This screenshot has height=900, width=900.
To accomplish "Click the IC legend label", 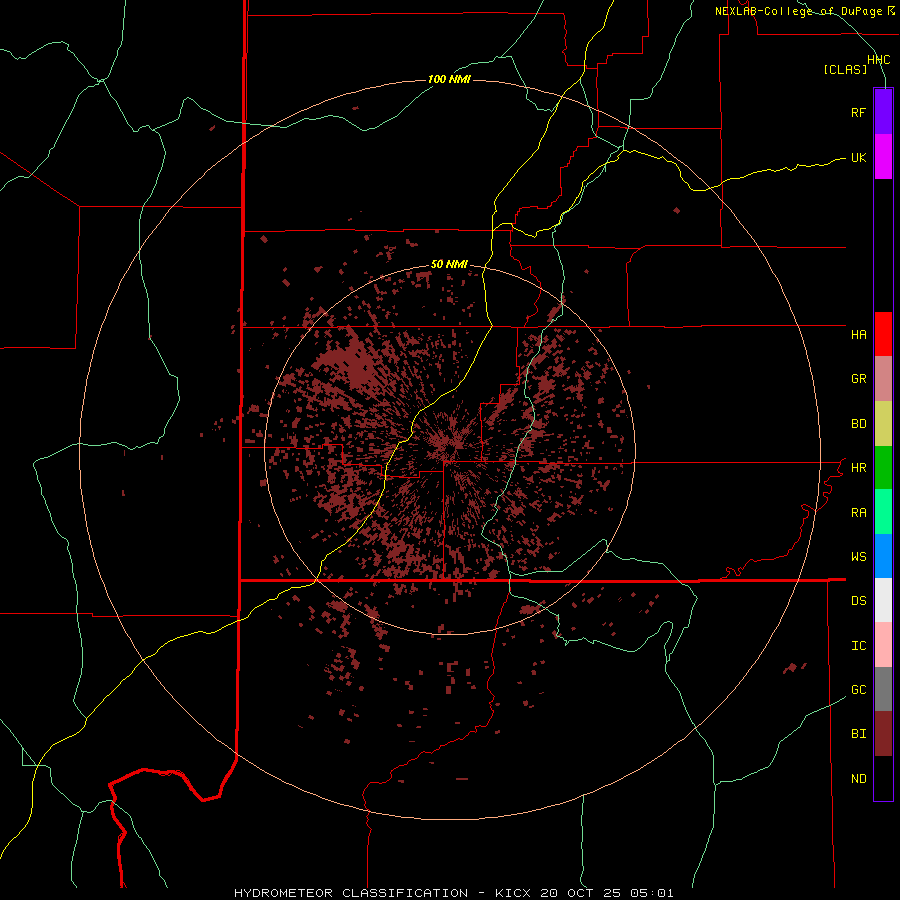I will pos(858,646).
